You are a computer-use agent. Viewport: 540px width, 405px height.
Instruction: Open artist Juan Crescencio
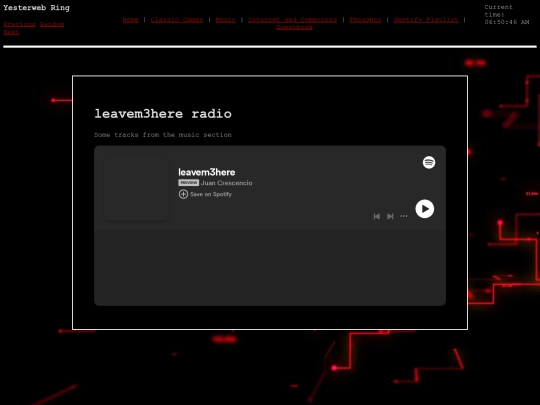click(227, 183)
